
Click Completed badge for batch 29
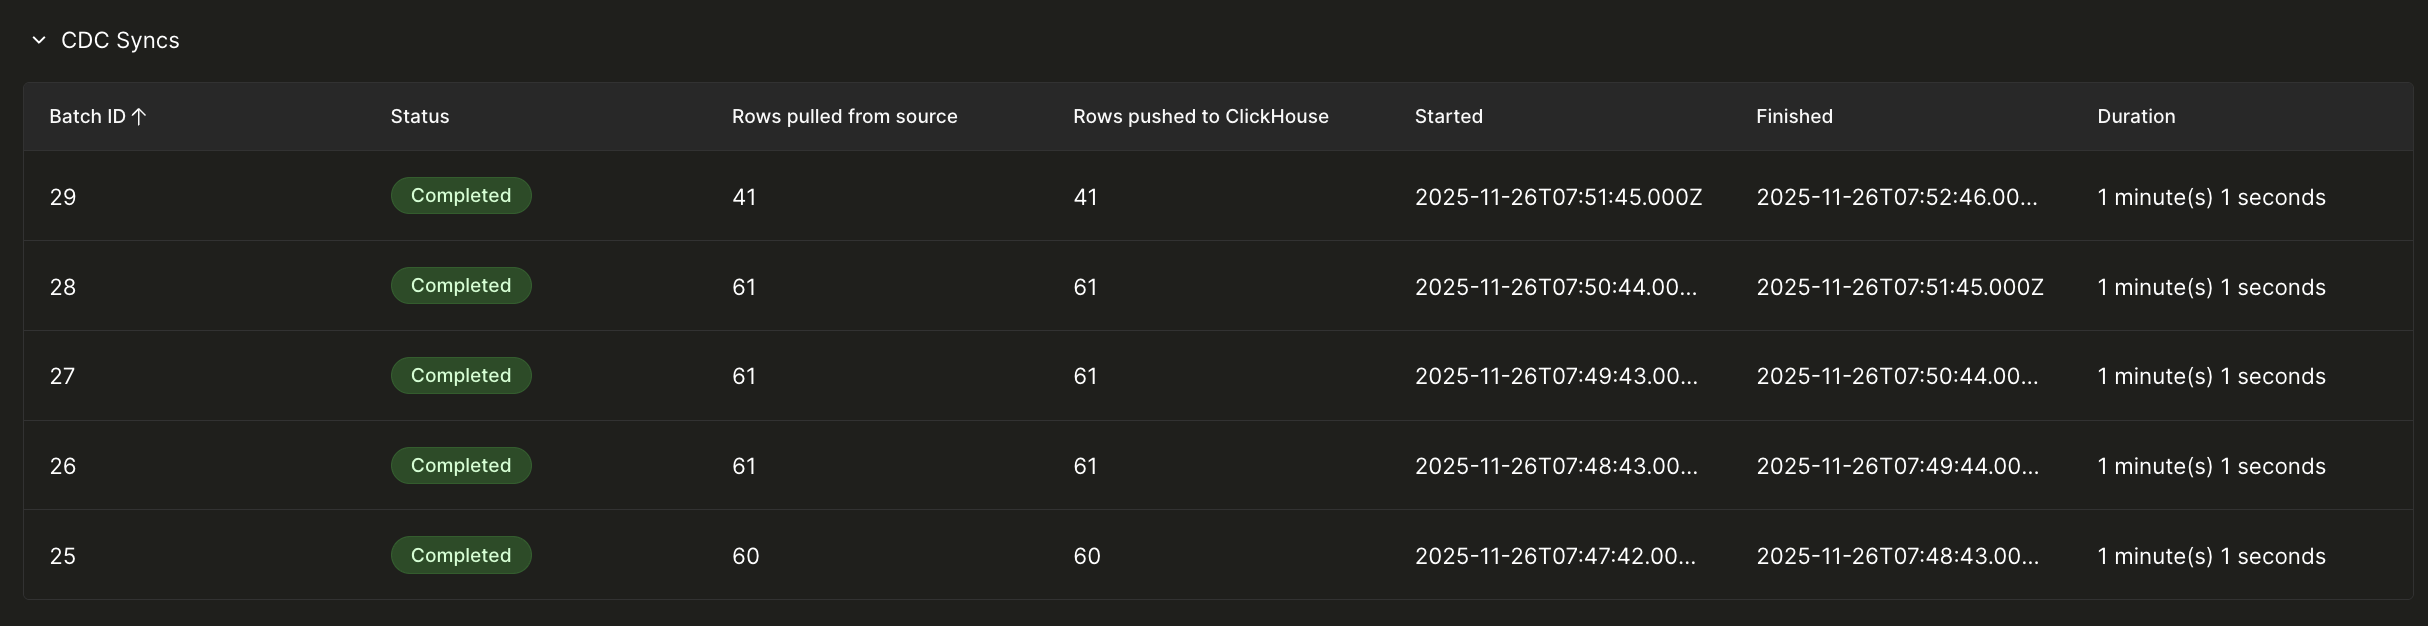[x=460, y=196]
